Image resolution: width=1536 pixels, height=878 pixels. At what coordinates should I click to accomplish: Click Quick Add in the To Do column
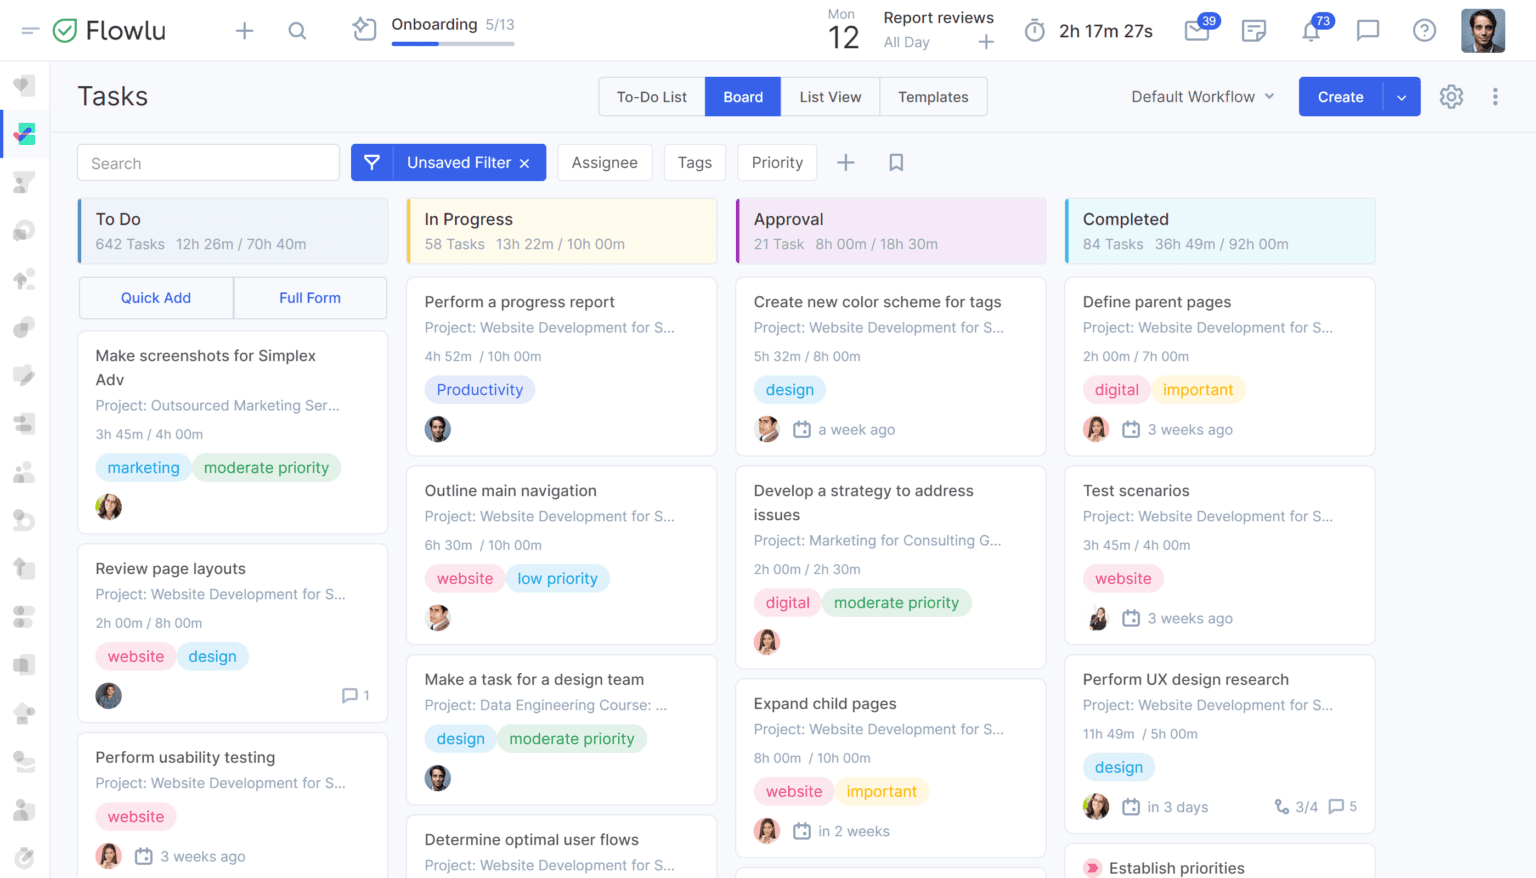click(x=156, y=297)
